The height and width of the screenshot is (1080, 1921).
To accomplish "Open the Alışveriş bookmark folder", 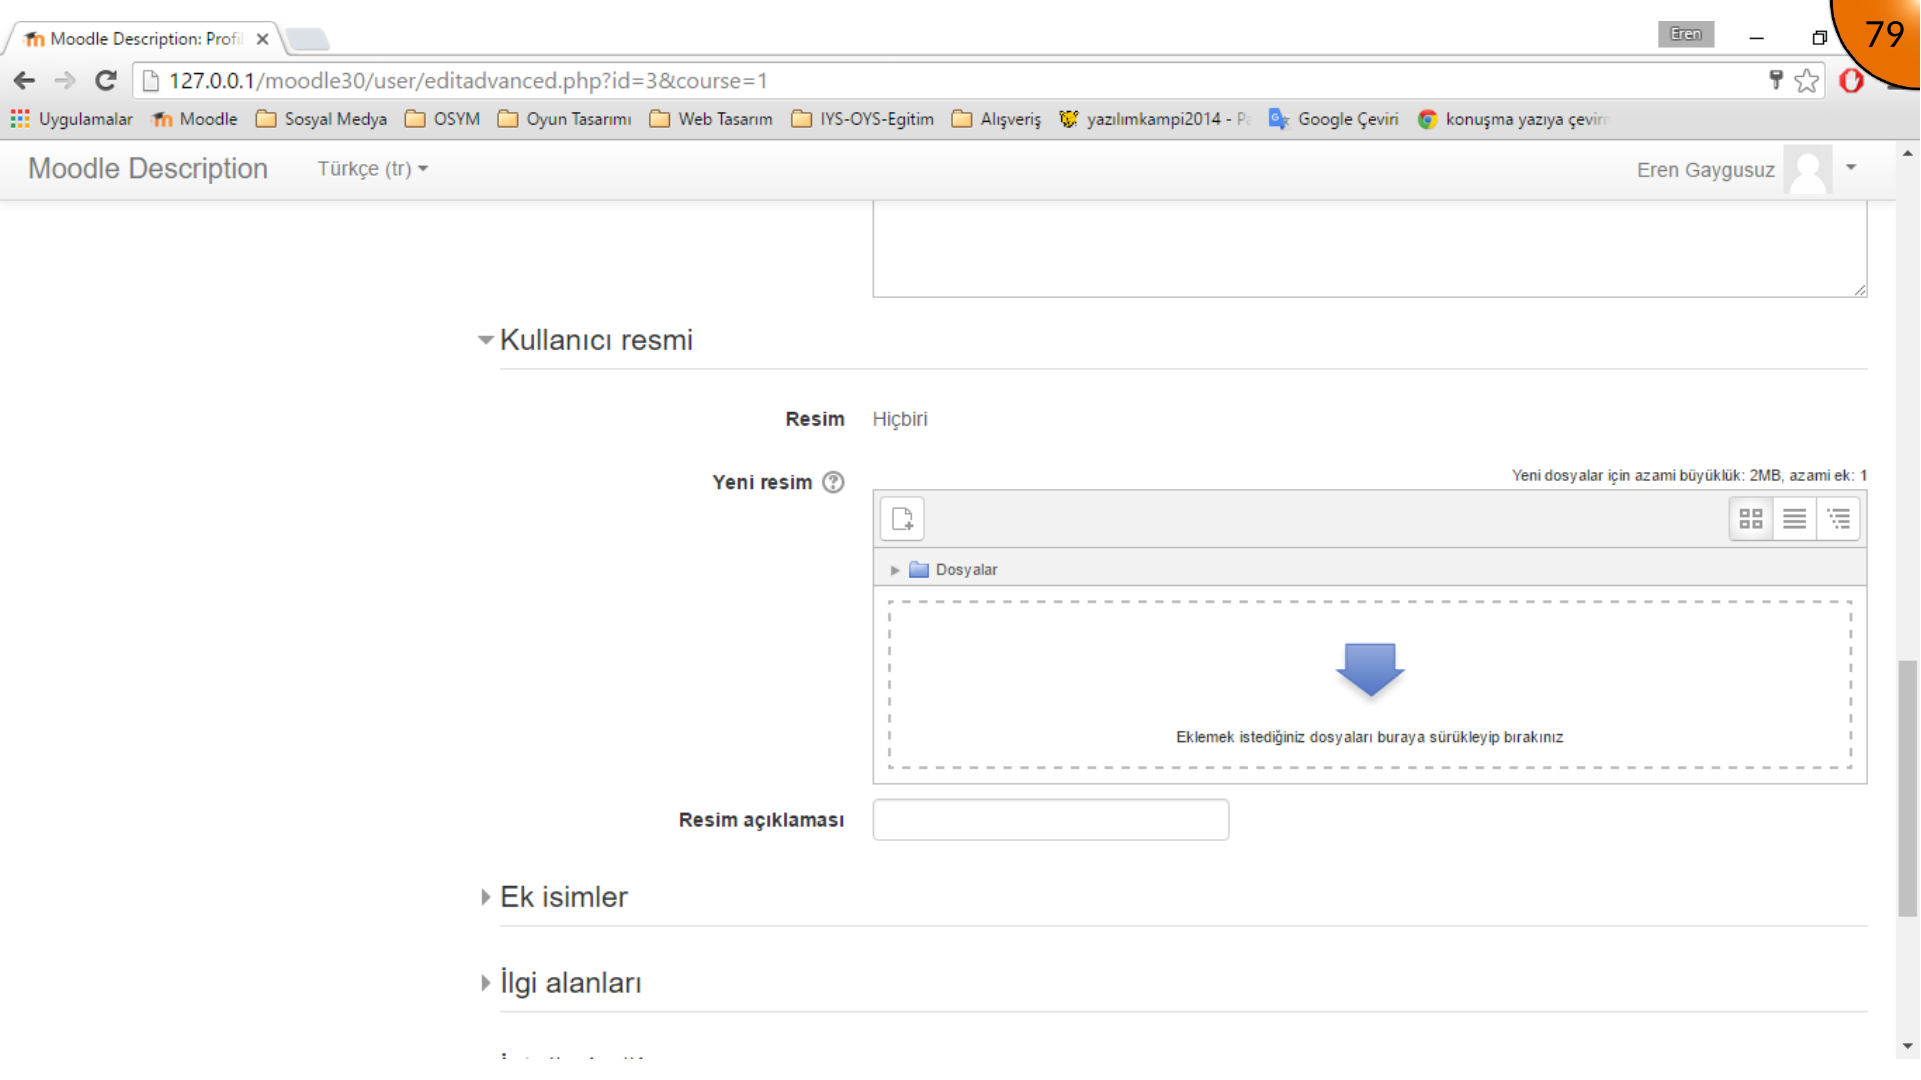I will pos(996,119).
